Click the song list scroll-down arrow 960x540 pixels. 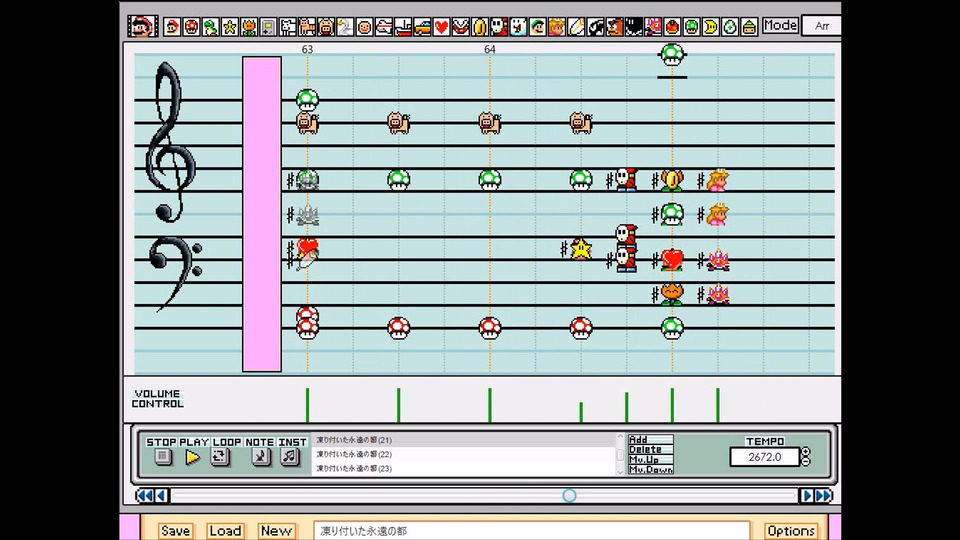[620, 472]
